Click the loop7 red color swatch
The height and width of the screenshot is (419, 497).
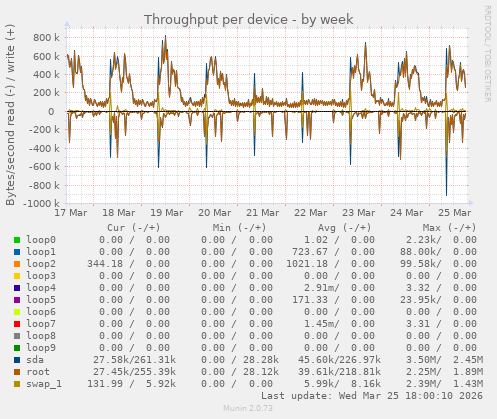17,324
